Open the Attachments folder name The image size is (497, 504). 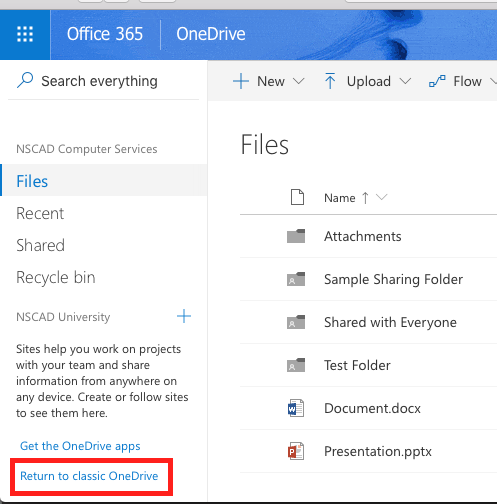pyautogui.click(x=363, y=236)
